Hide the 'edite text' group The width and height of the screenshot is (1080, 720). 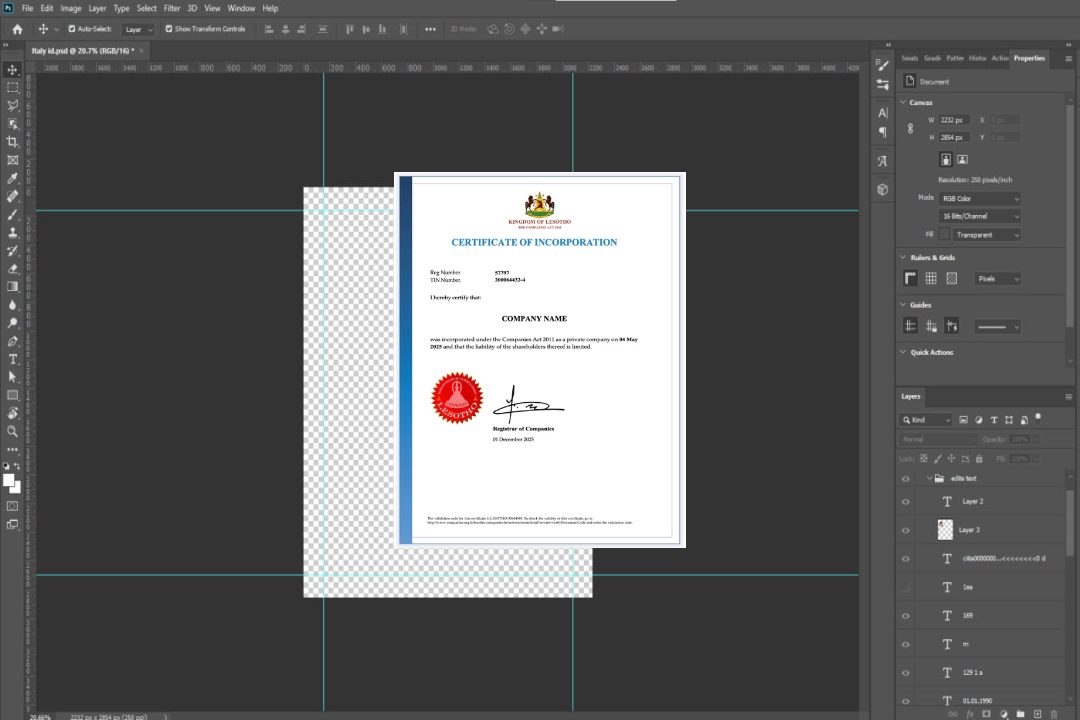(x=906, y=479)
